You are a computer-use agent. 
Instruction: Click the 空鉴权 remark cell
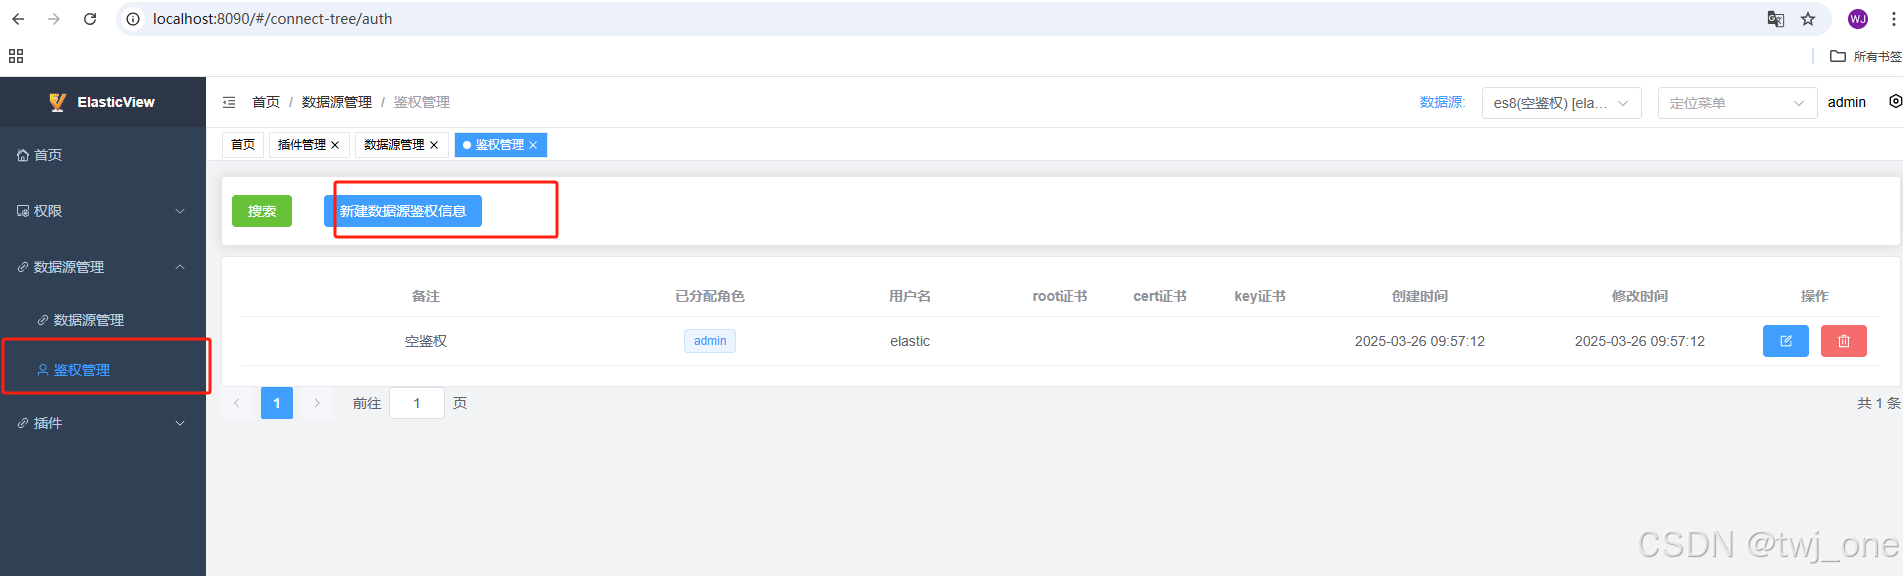coord(426,341)
